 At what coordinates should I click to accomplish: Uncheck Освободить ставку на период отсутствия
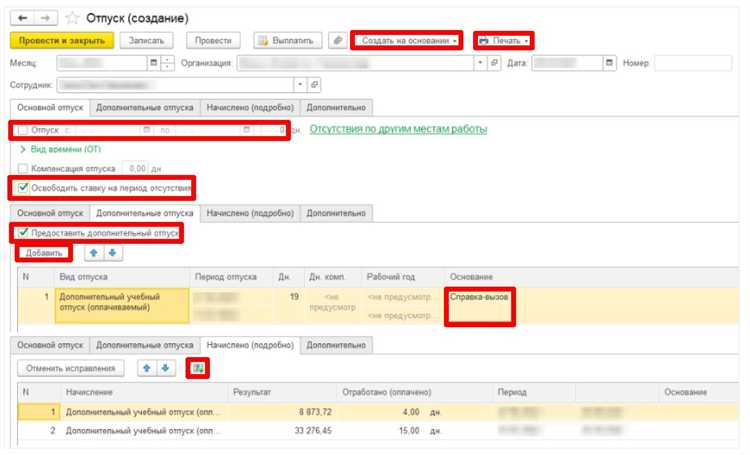pos(23,187)
